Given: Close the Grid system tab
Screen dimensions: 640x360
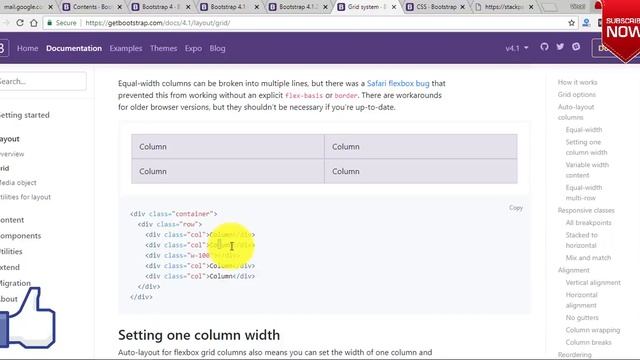Looking at the screenshot, I should [394, 7].
